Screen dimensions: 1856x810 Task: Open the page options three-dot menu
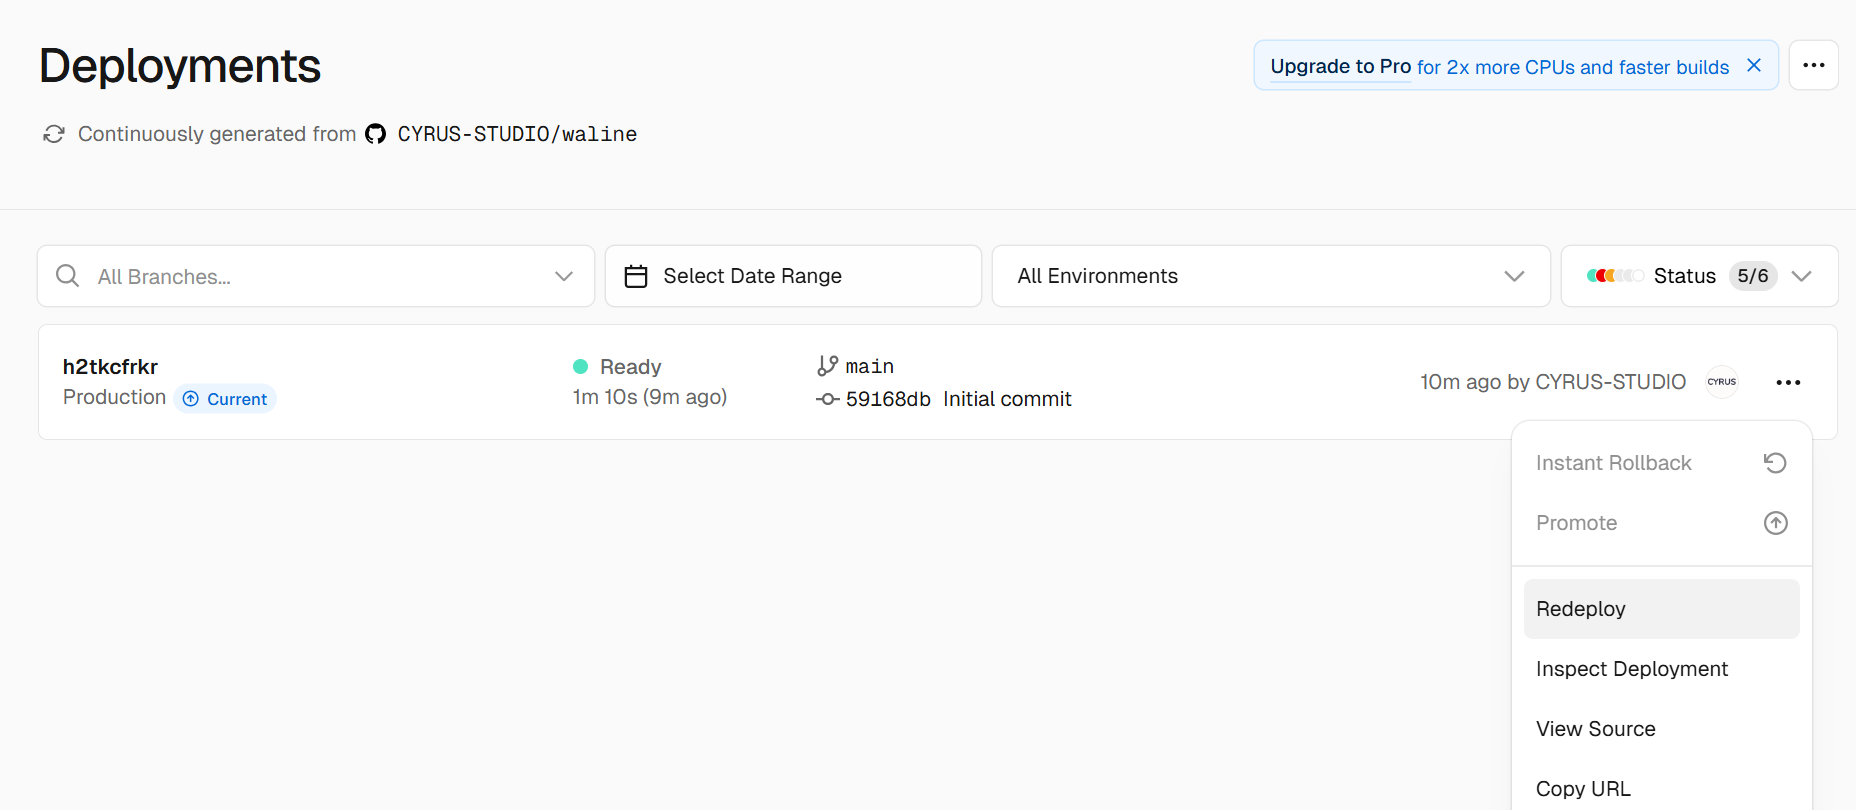click(x=1814, y=65)
